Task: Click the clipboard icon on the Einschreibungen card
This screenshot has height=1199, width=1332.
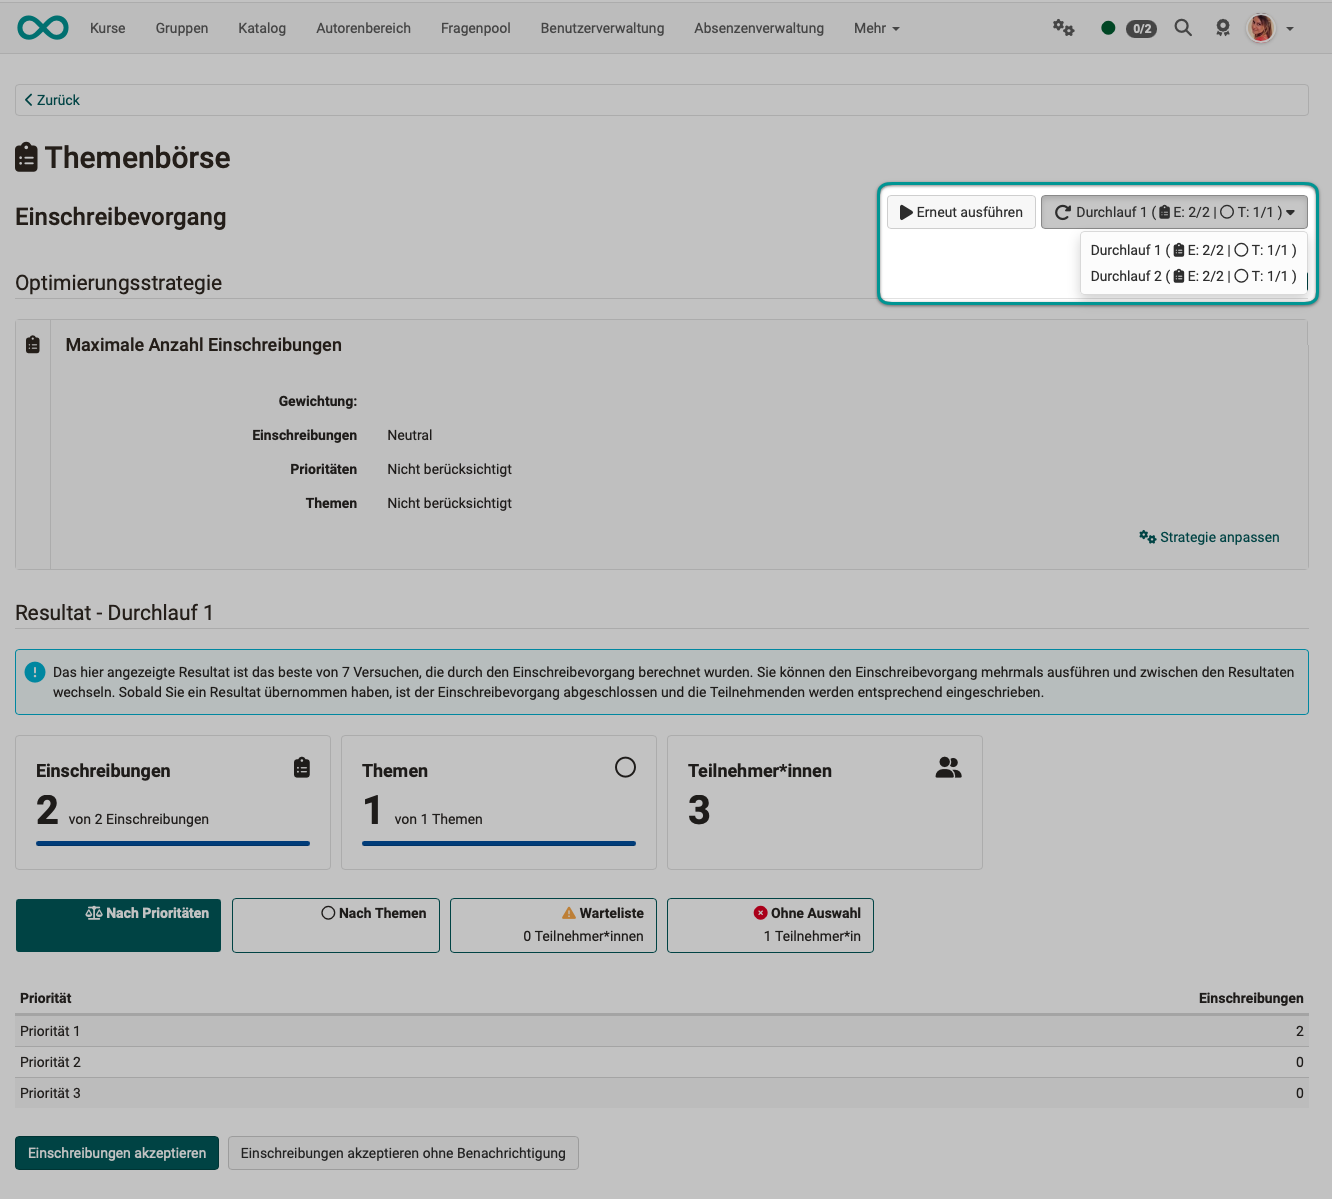Action: pos(302,767)
